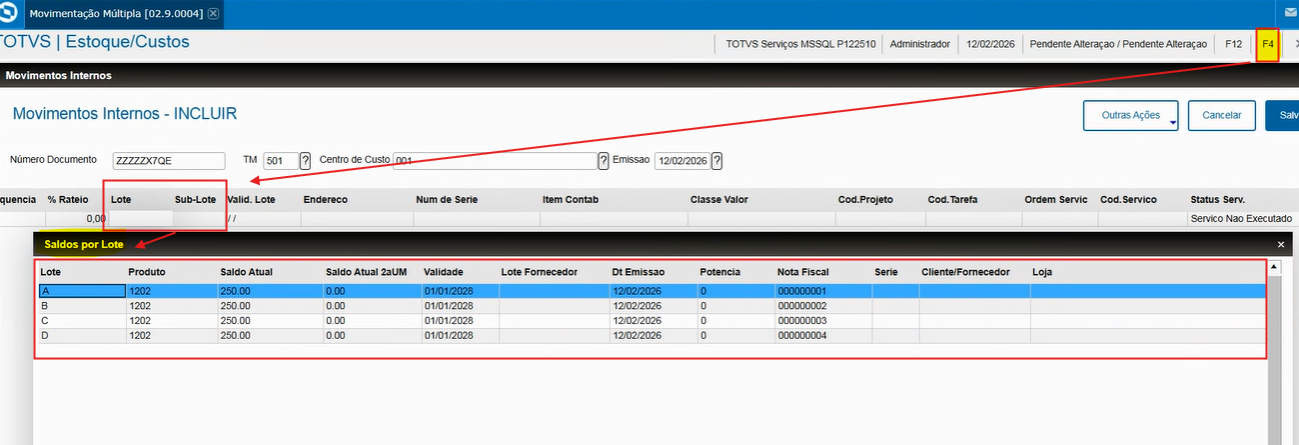
Task: Click the Centro de Custo input field
Action: pos(494,161)
